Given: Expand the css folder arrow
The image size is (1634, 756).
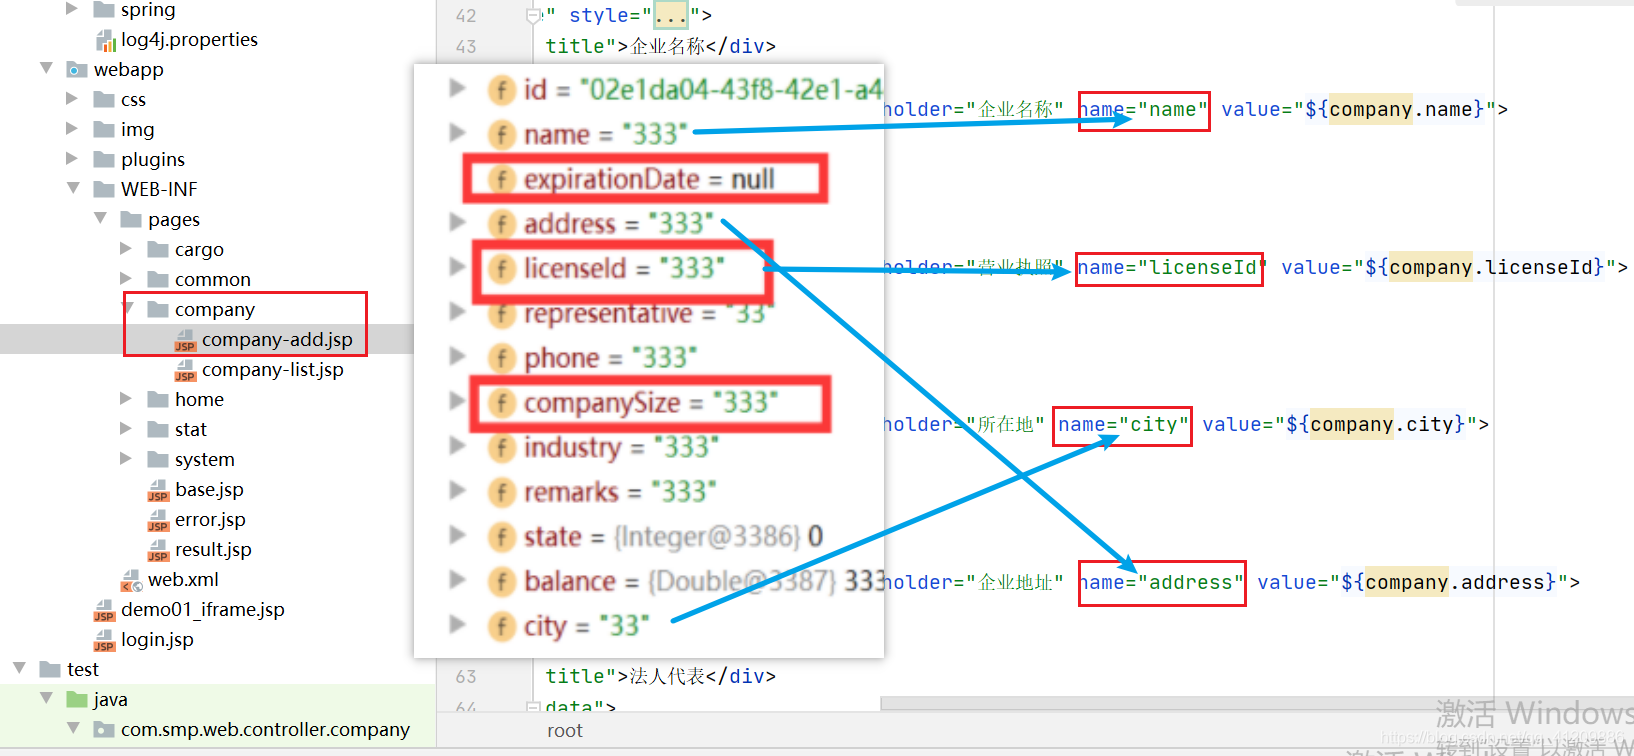Looking at the screenshot, I should click(x=72, y=99).
